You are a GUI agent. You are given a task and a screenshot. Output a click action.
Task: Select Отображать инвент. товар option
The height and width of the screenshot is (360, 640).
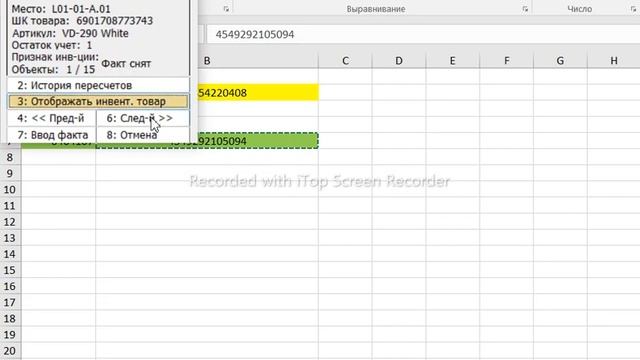click(x=98, y=102)
